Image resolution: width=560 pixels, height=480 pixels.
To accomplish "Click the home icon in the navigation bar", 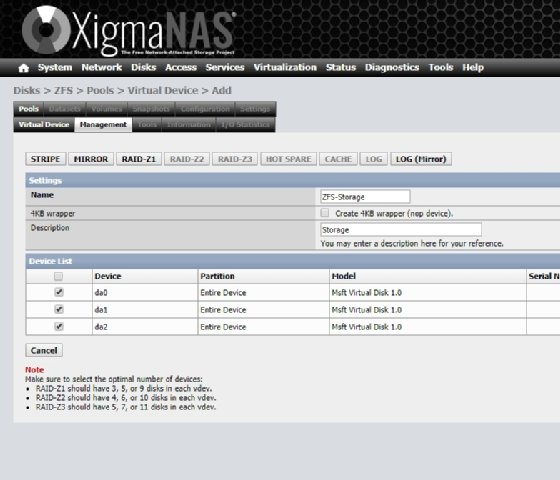I will (24, 68).
